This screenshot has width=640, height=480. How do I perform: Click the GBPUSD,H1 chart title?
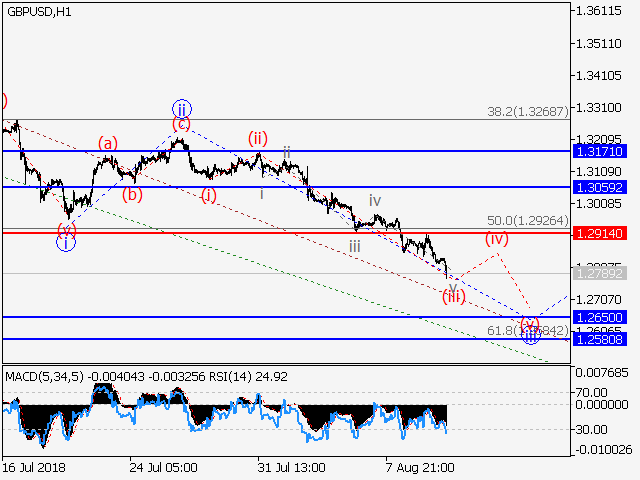click(x=38, y=11)
